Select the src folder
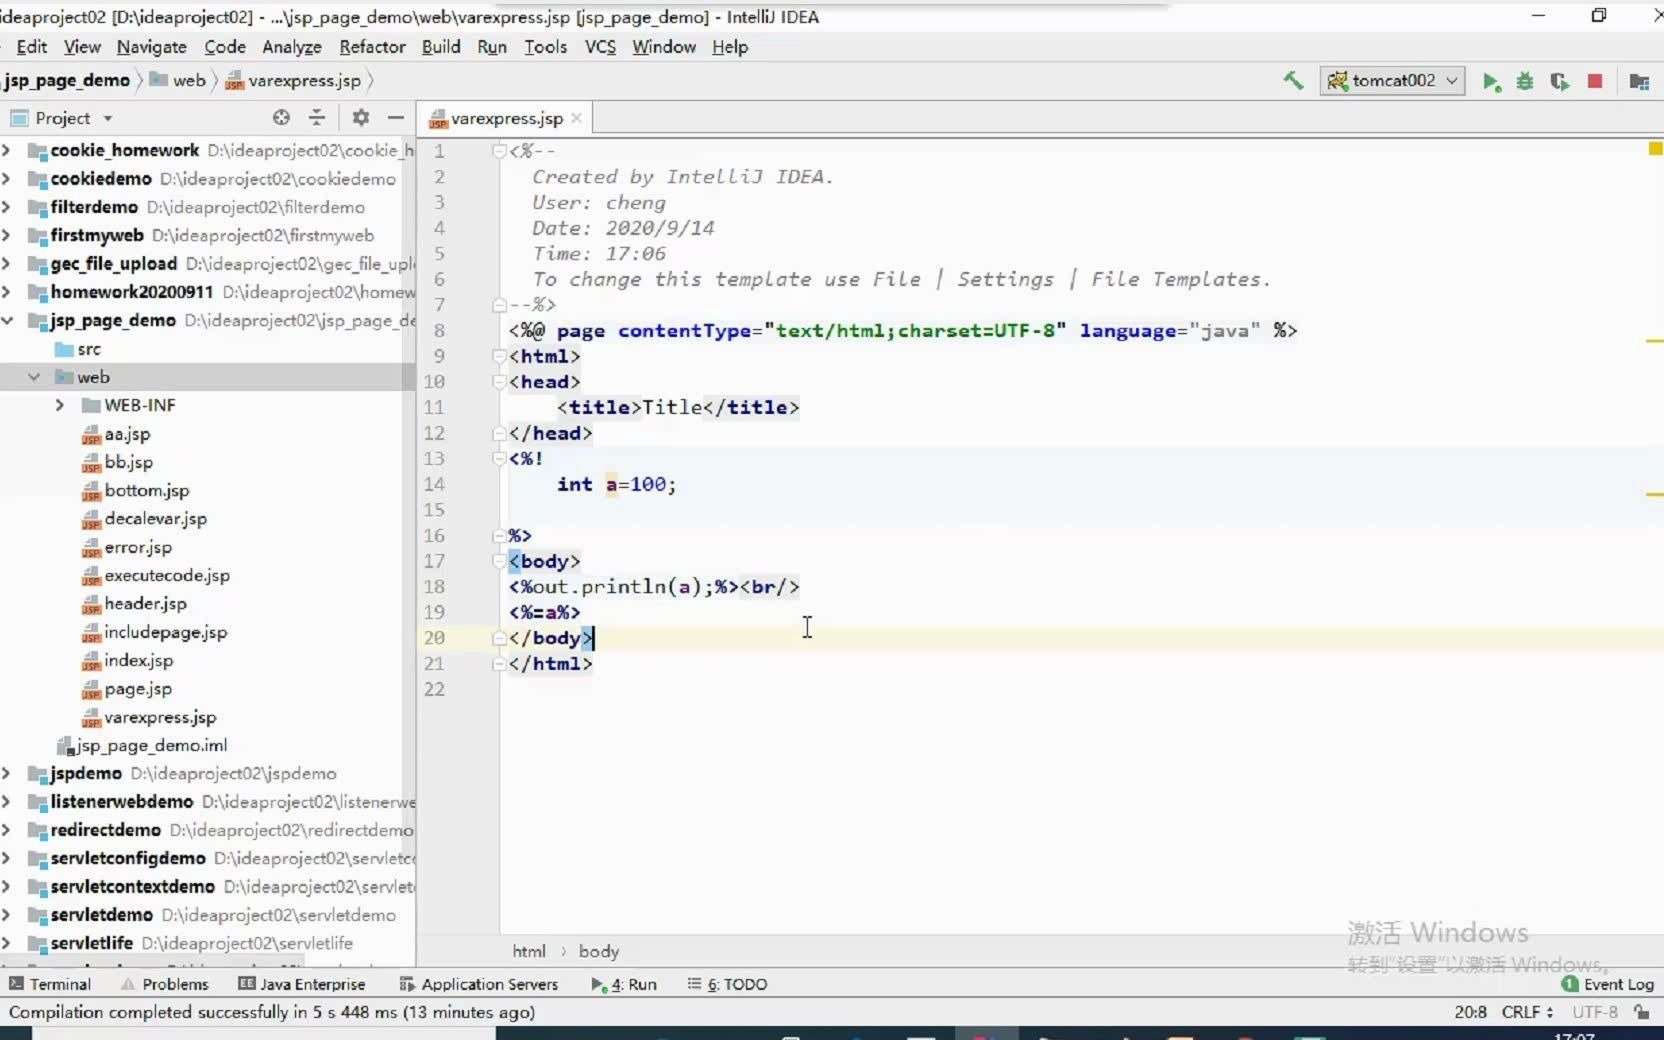This screenshot has height=1040, width=1664. [x=78, y=349]
